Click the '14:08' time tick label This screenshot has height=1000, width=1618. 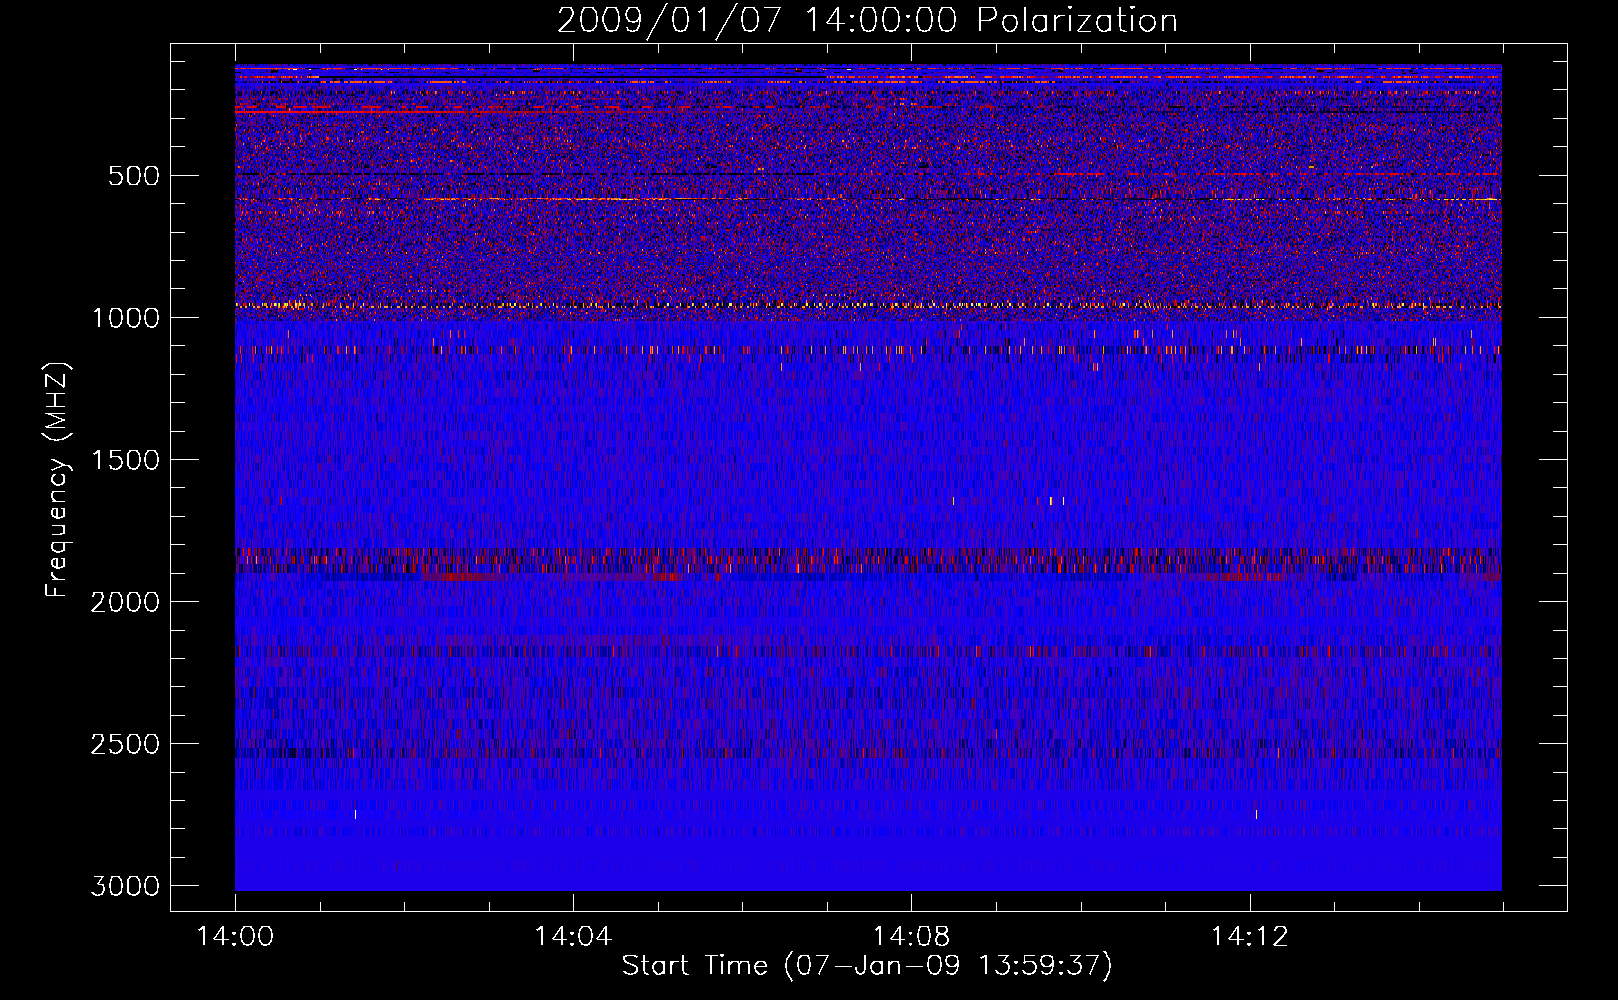911,937
